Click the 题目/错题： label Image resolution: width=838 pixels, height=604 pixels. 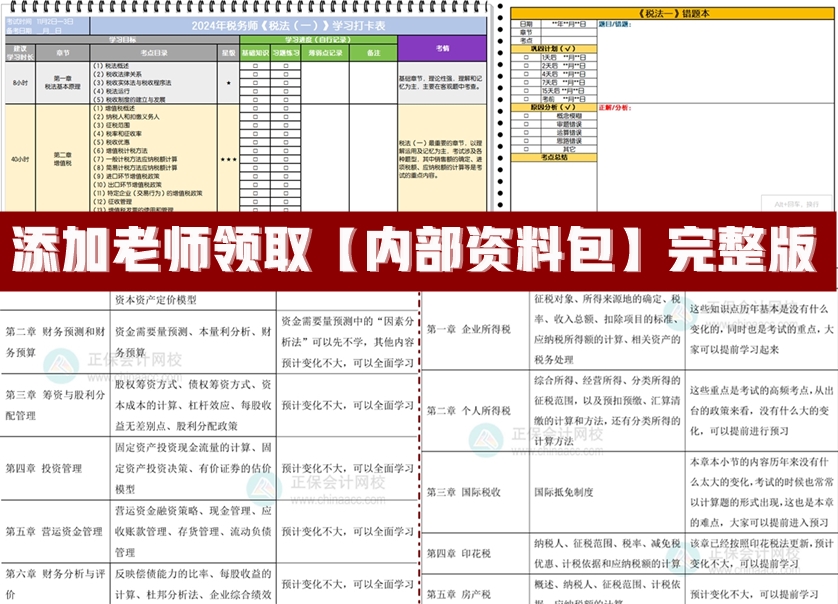[x=615, y=24]
